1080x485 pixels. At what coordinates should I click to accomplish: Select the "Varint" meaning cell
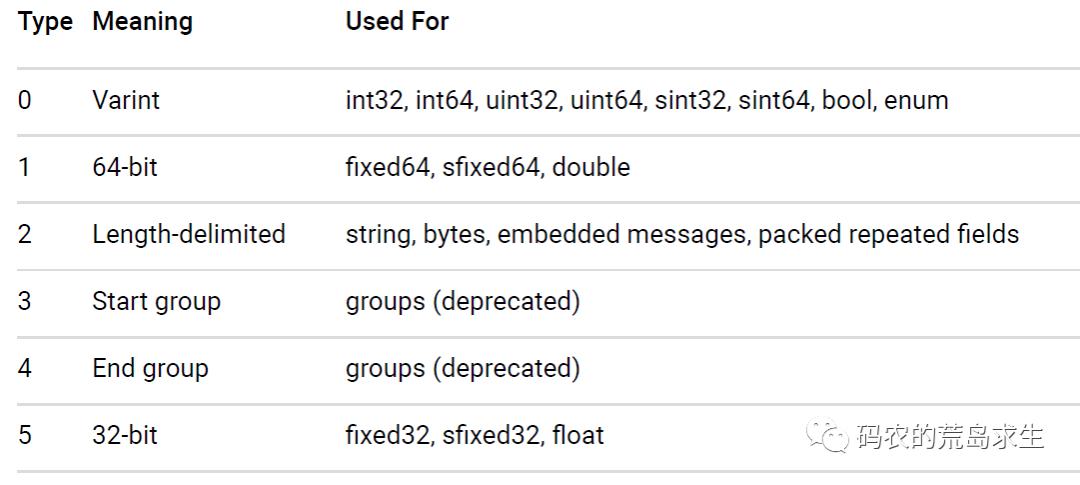pos(126,100)
